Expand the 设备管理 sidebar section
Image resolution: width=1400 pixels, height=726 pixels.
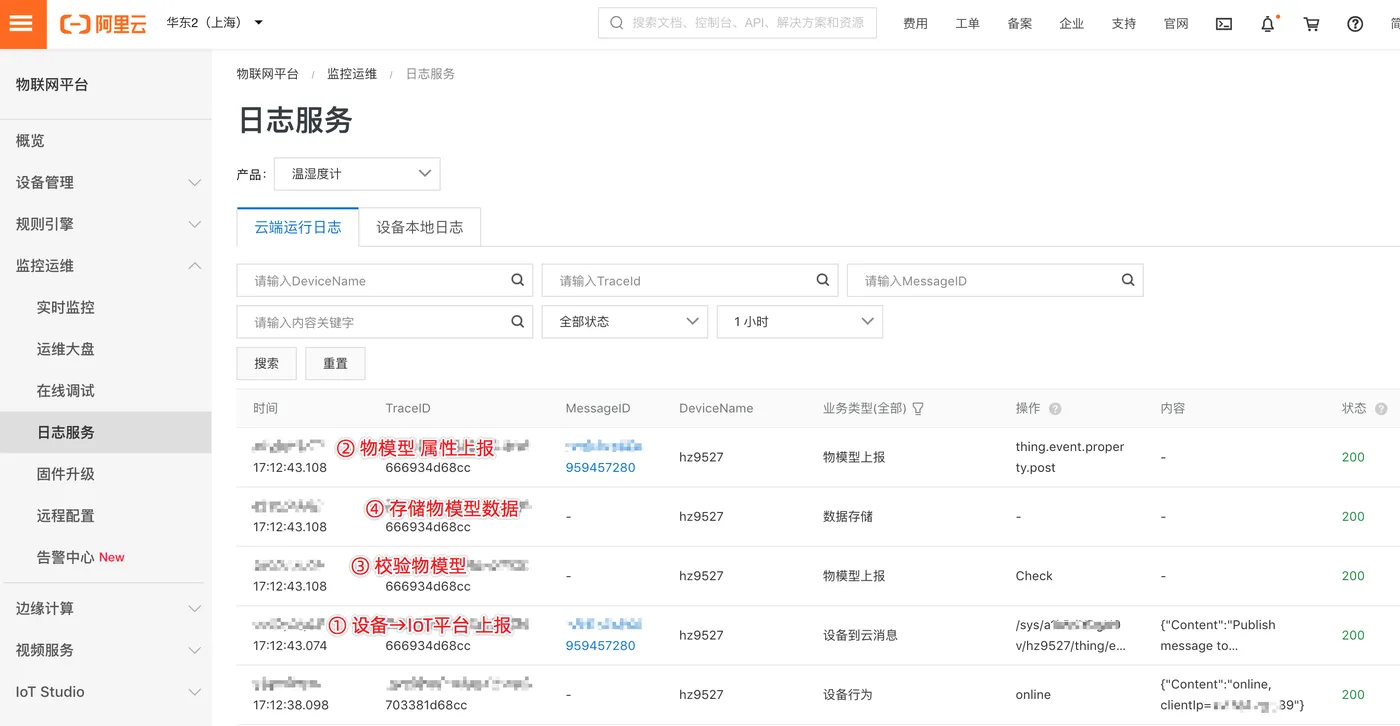(106, 182)
